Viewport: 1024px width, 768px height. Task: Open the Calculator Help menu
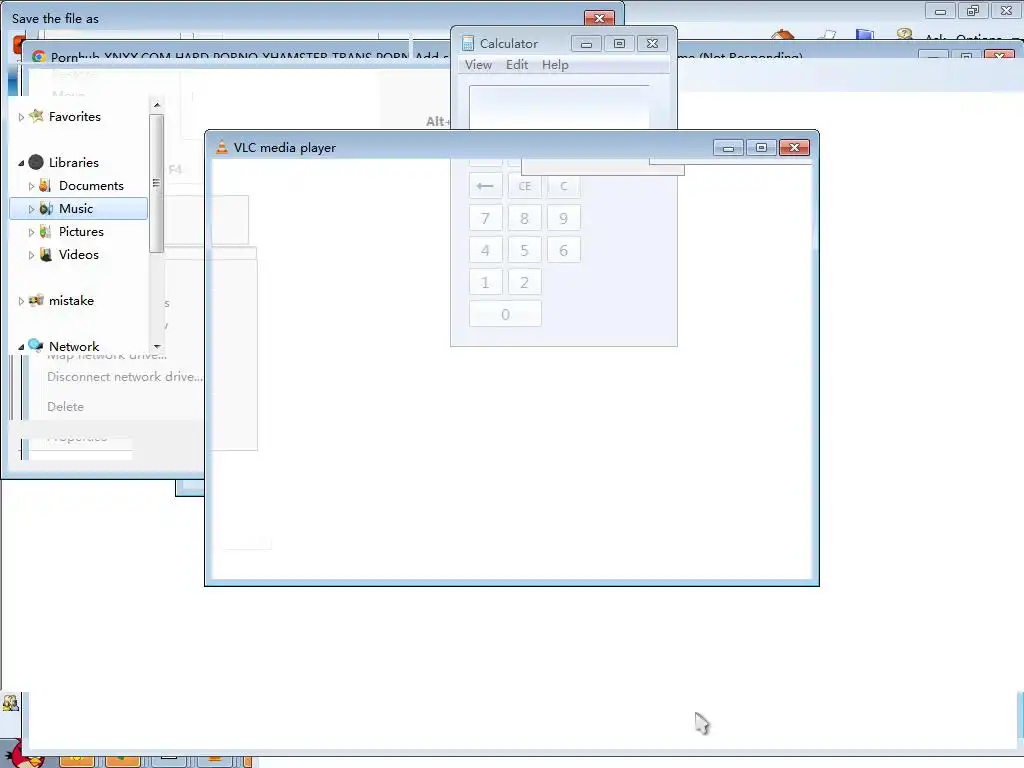(555, 65)
